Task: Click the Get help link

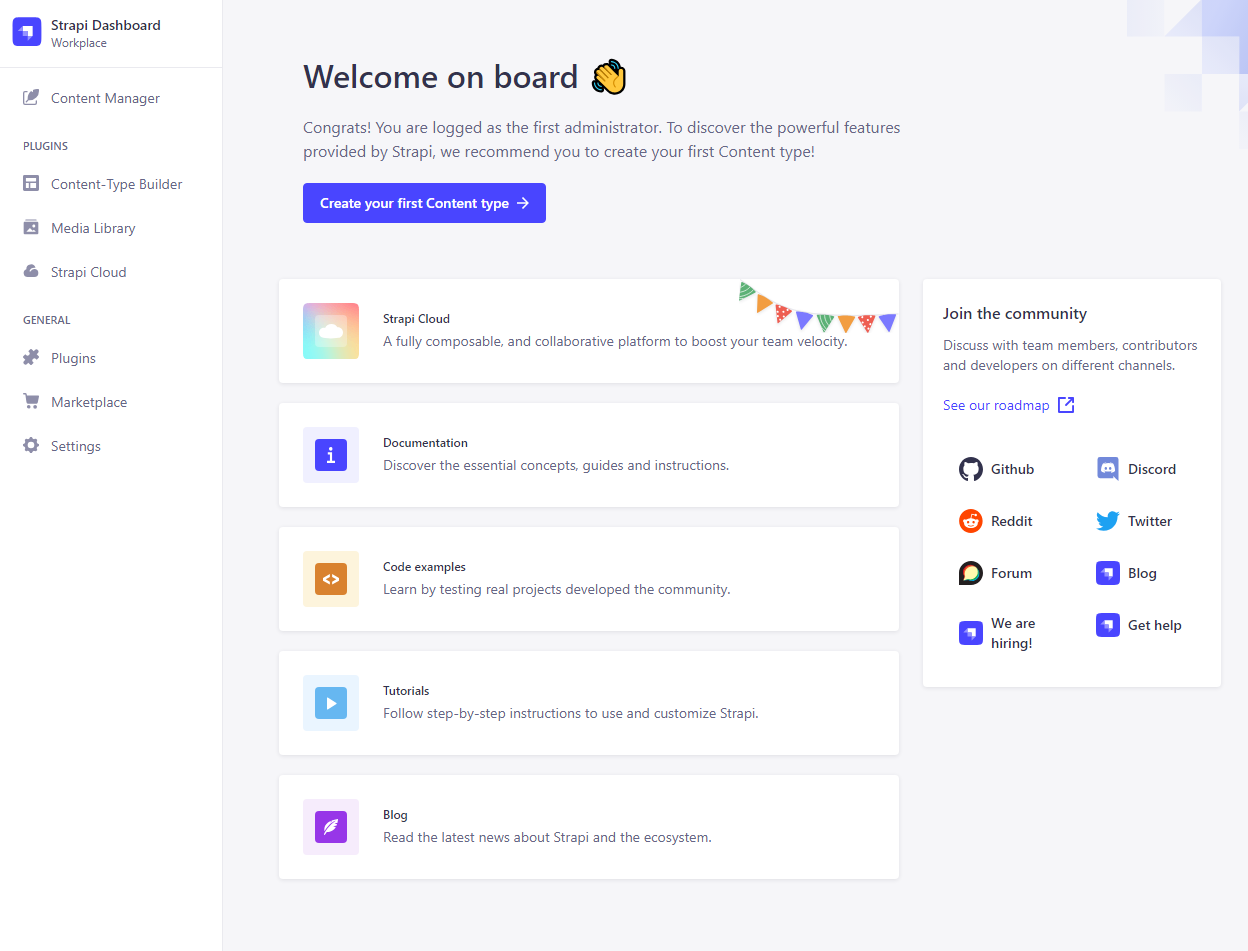Action: [x=1139, y=625]
